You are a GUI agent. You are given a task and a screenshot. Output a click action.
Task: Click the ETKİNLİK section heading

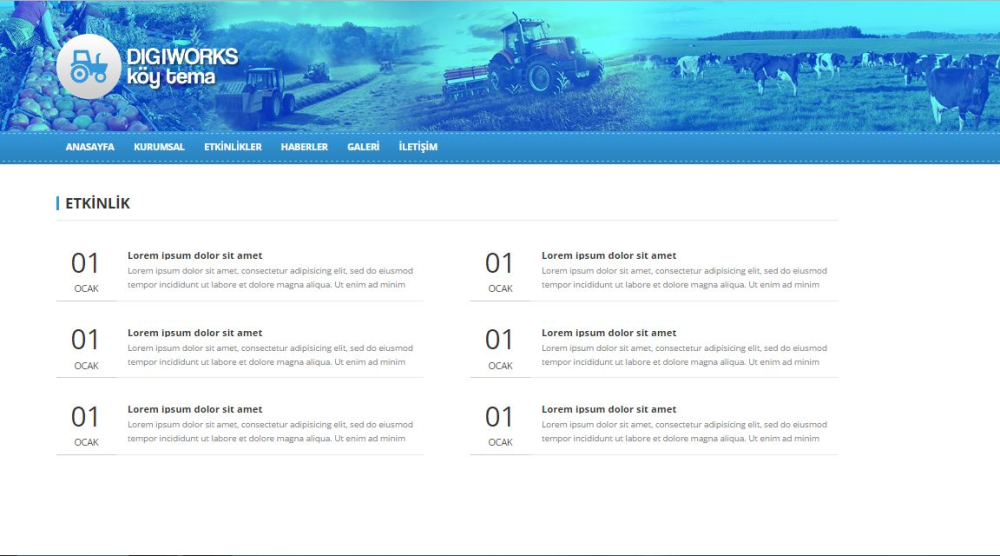tap(98, 203)
